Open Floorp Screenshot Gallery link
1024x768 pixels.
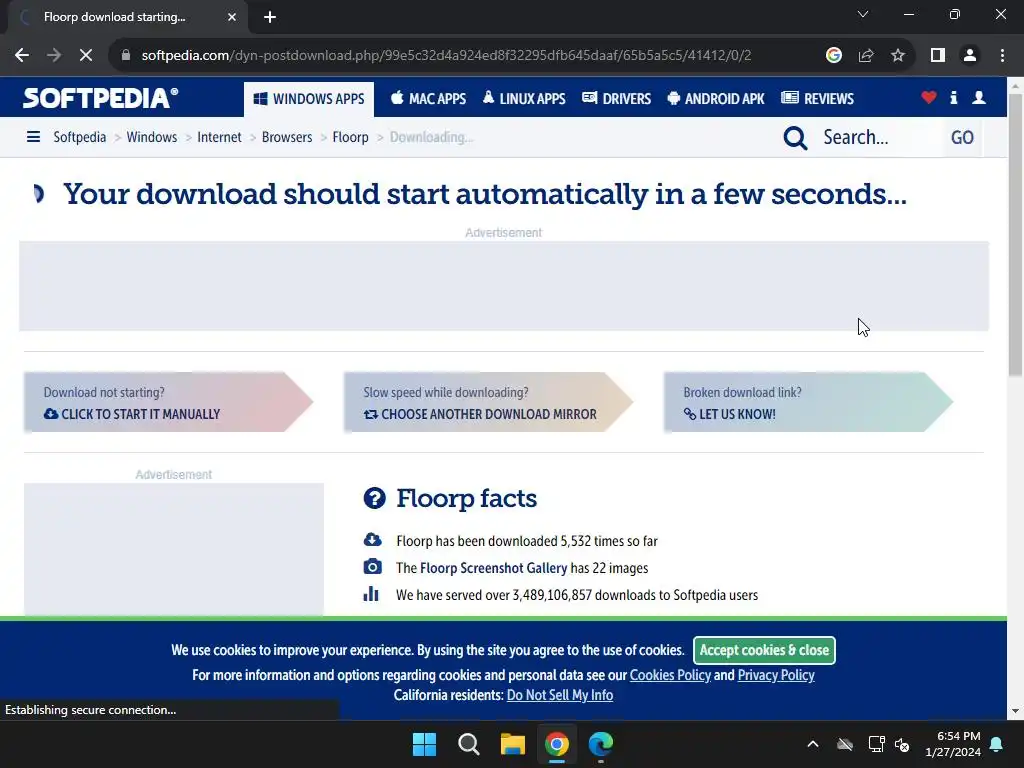(x=493, y=568)
